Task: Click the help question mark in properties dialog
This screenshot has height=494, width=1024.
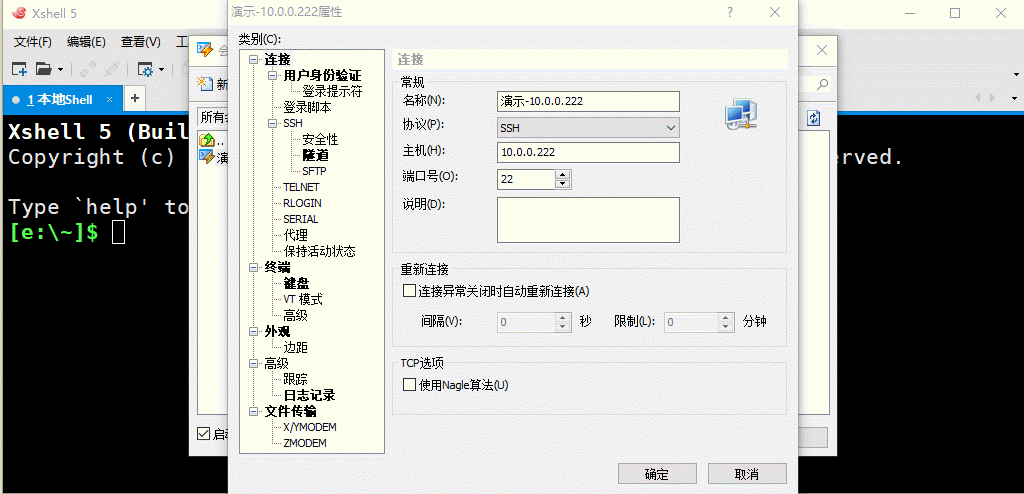Action: pos(729,12)
